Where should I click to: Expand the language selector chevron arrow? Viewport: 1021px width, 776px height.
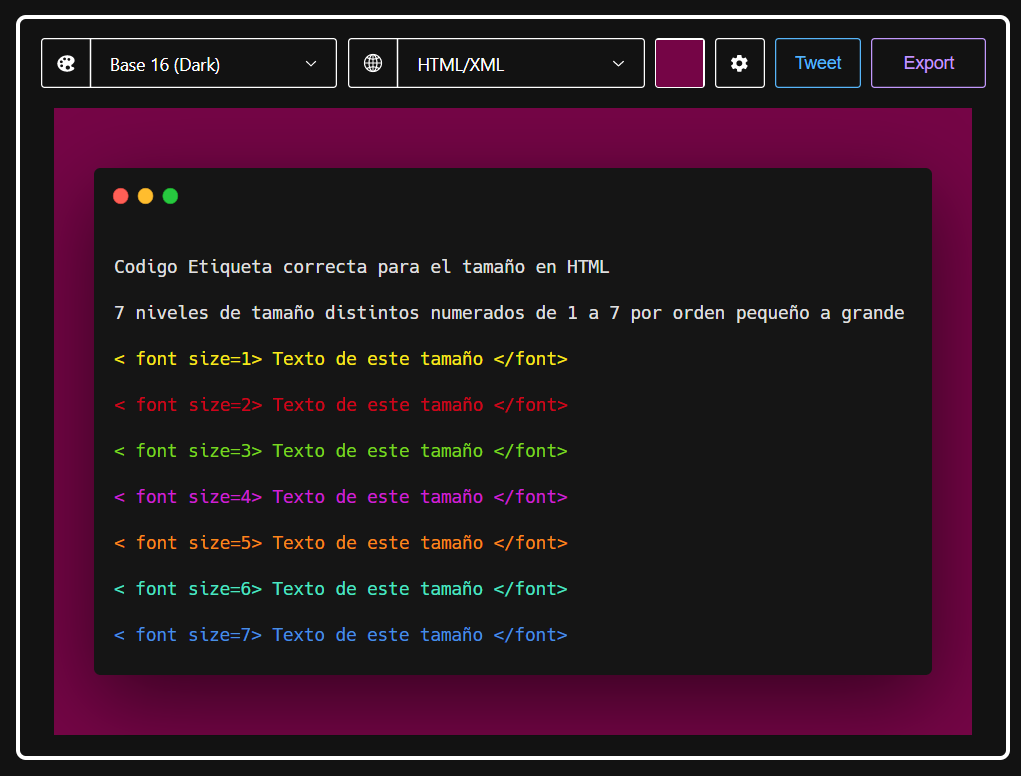coord(618,64)
